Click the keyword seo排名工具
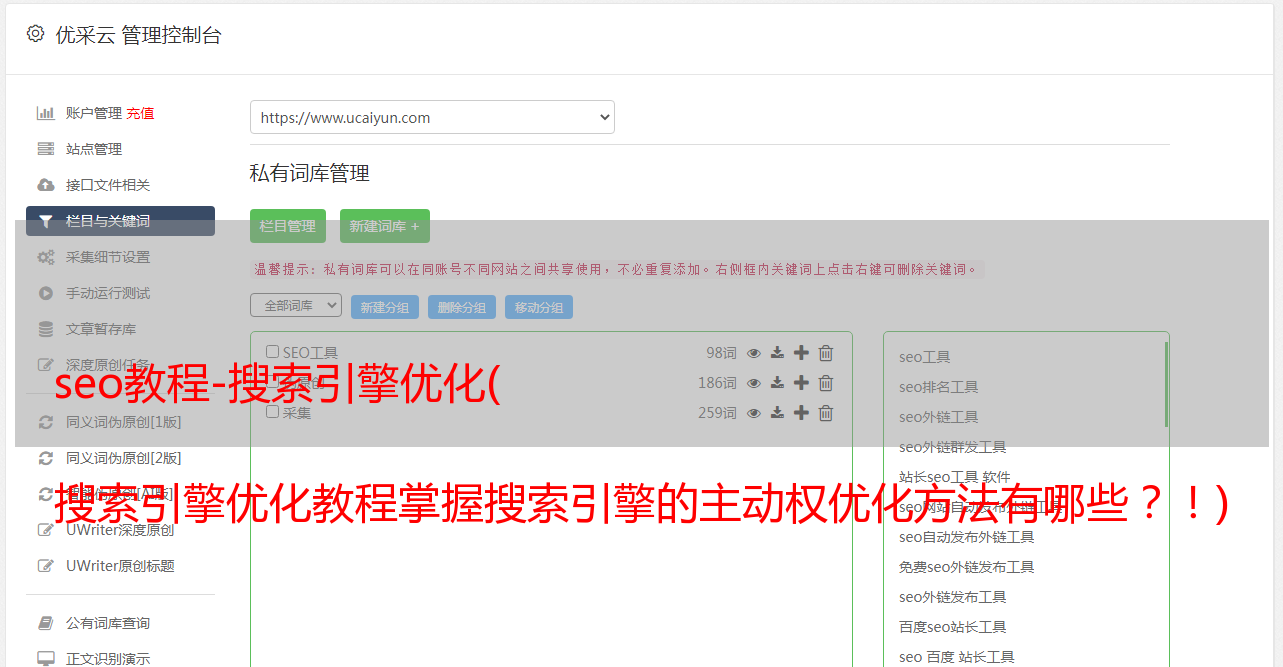The width and height of the screenshot is (1283, 667). tap(938, 387)
